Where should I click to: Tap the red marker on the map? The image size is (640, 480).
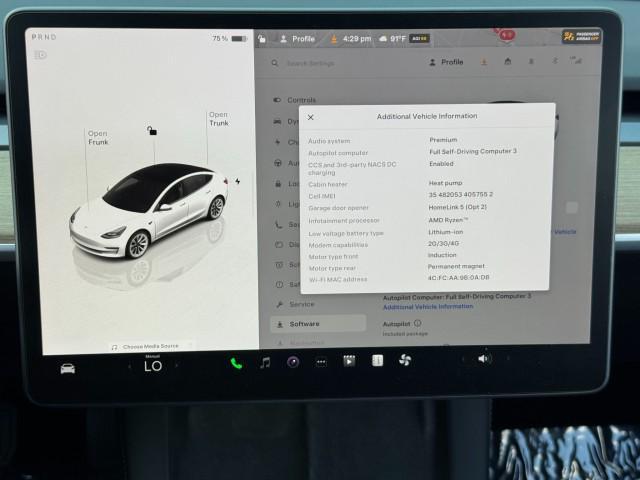[507, 36]
